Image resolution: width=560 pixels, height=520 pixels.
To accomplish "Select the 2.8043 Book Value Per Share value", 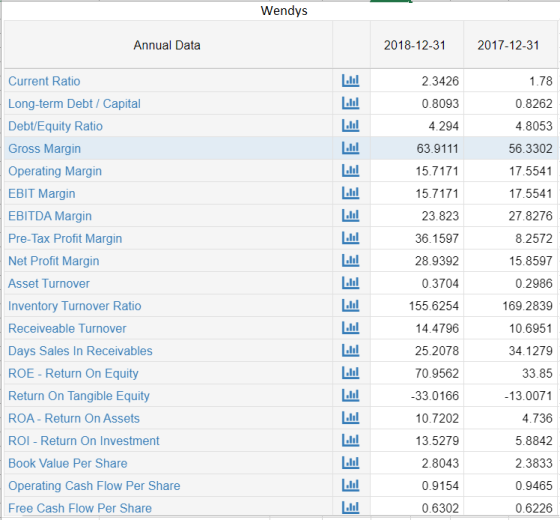I will (440, 463).
